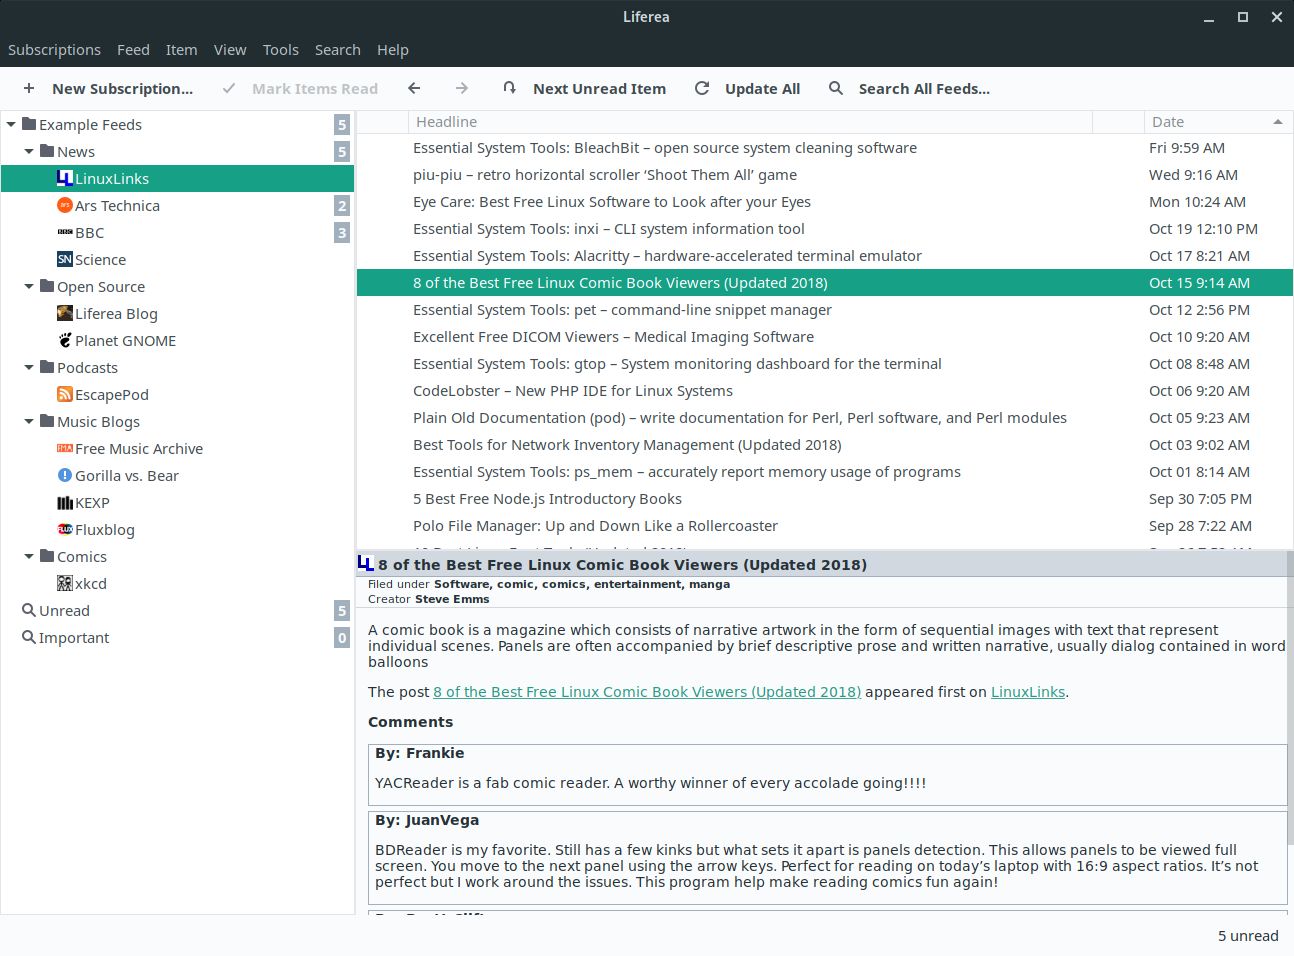The height and width of the screenshot is (956, 1294).
Task: Select the Unread search folder
Action: coord(64,610)
